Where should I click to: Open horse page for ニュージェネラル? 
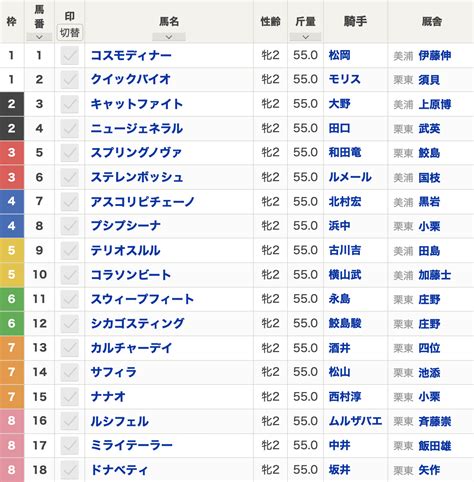coord(137,128)
